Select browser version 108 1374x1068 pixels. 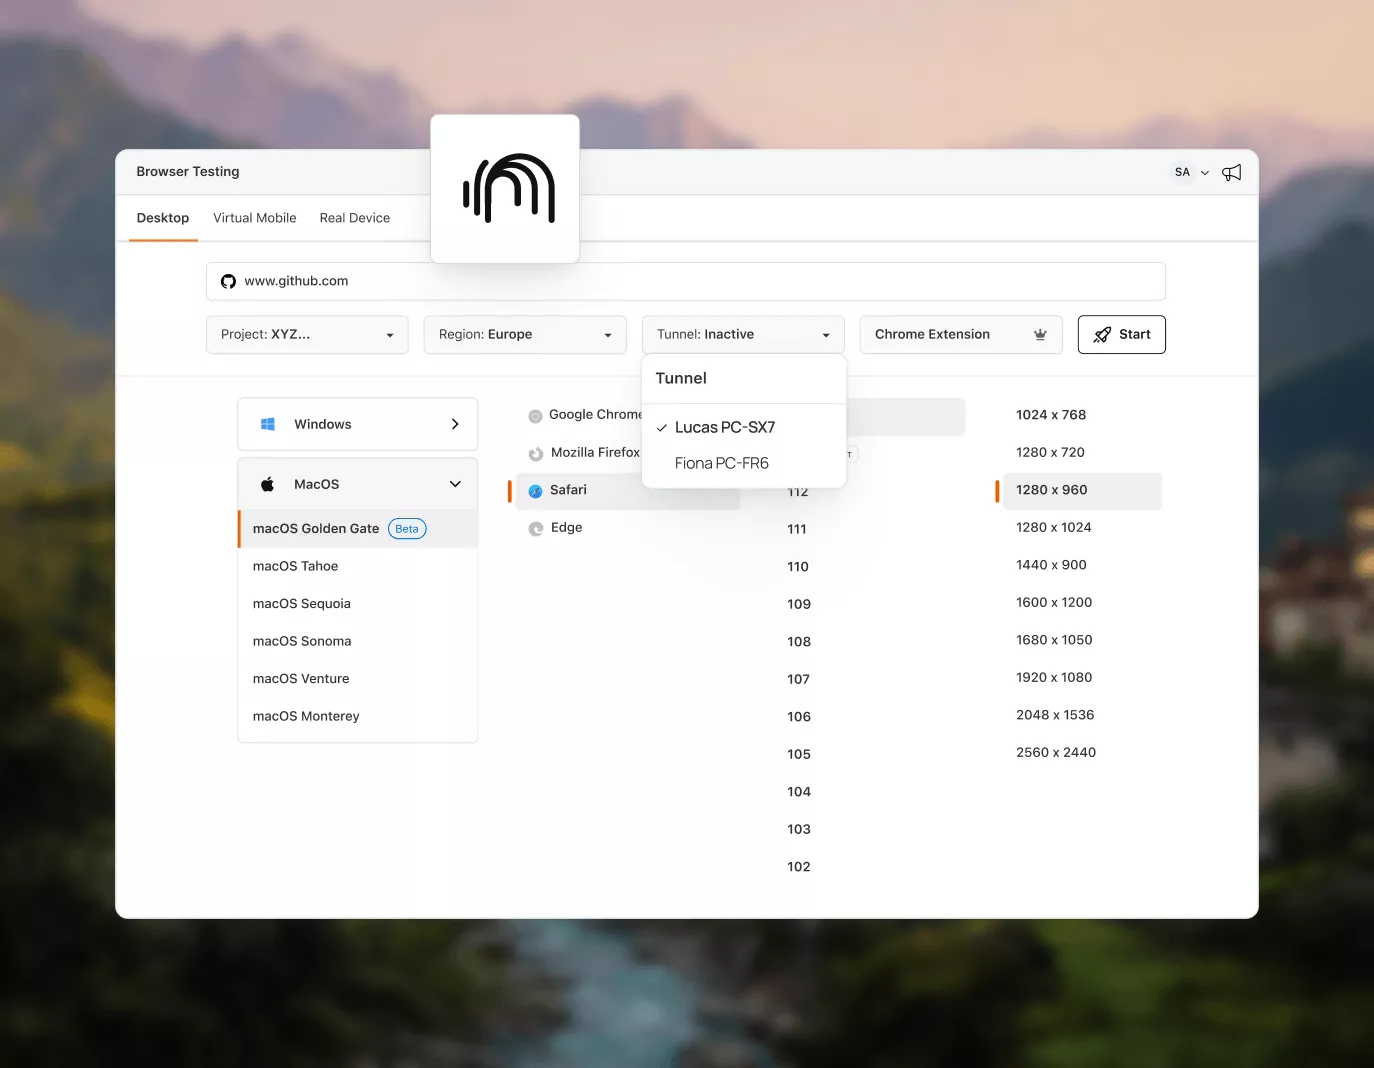pos(799,641)
